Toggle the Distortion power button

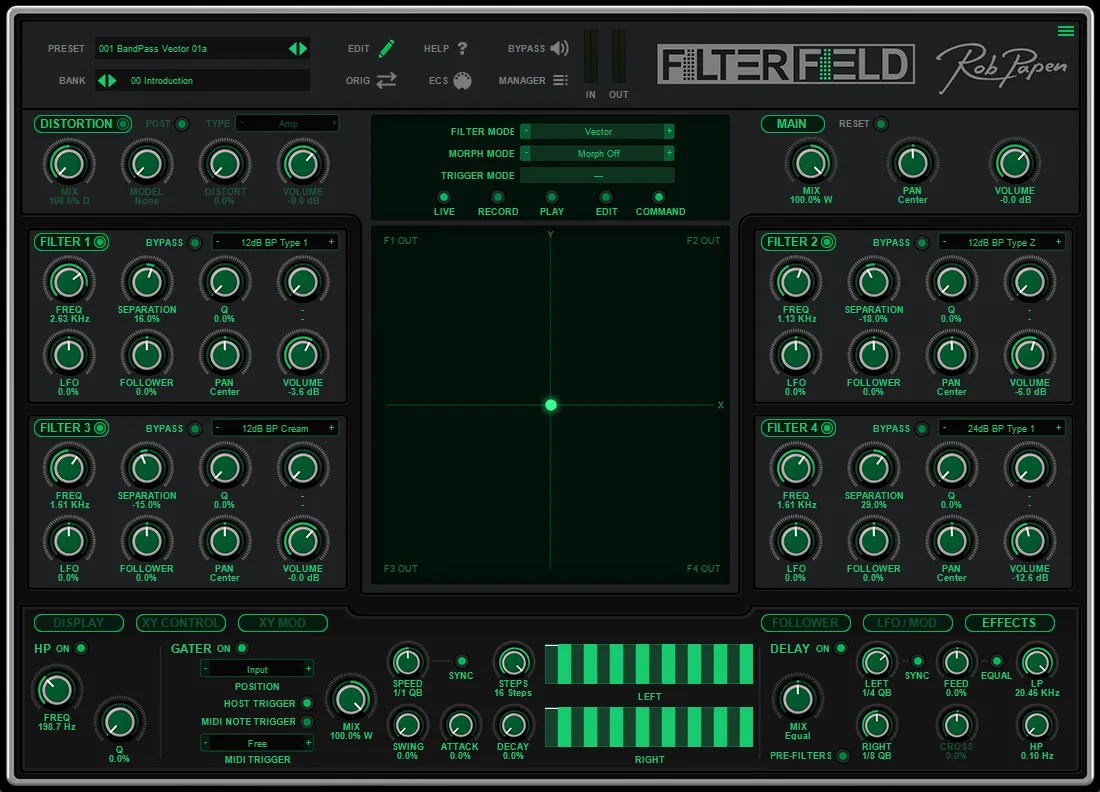(123, 124)
